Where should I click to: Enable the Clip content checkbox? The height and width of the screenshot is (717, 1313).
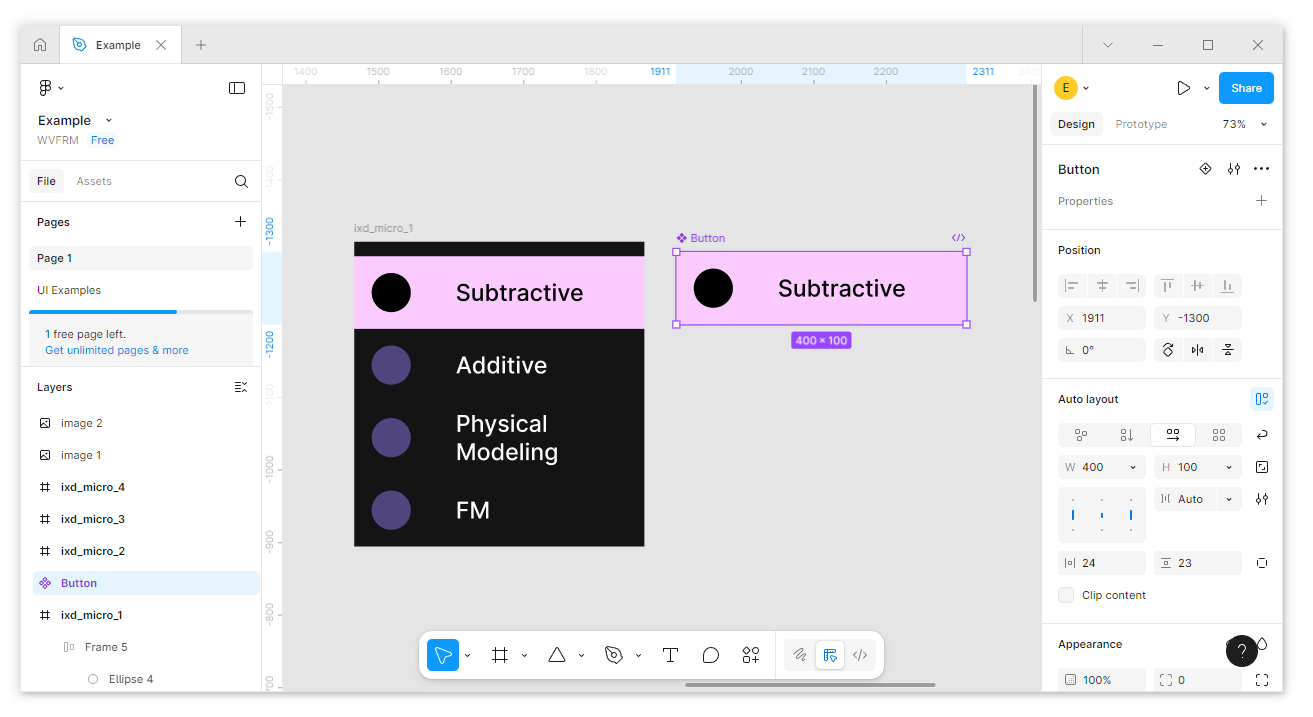point(1067,595)
